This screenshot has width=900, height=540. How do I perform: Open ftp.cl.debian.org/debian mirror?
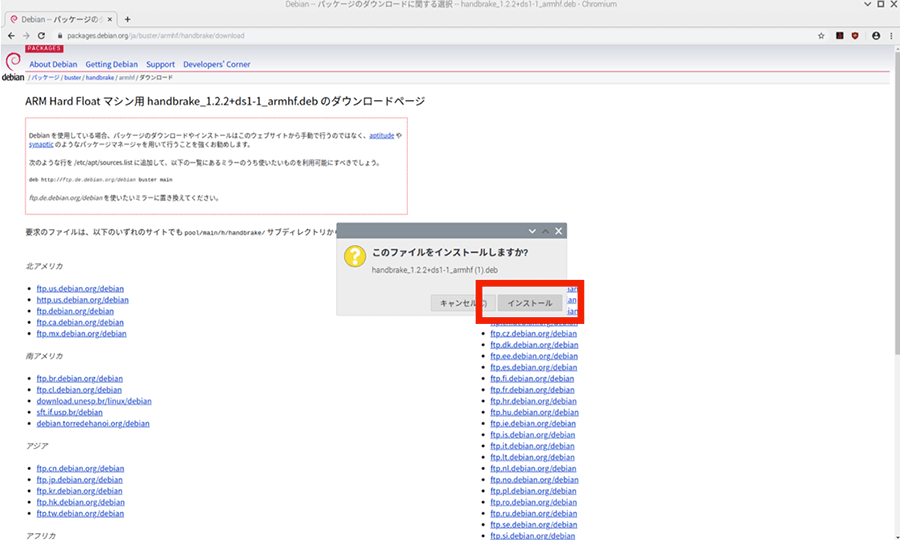79,390
